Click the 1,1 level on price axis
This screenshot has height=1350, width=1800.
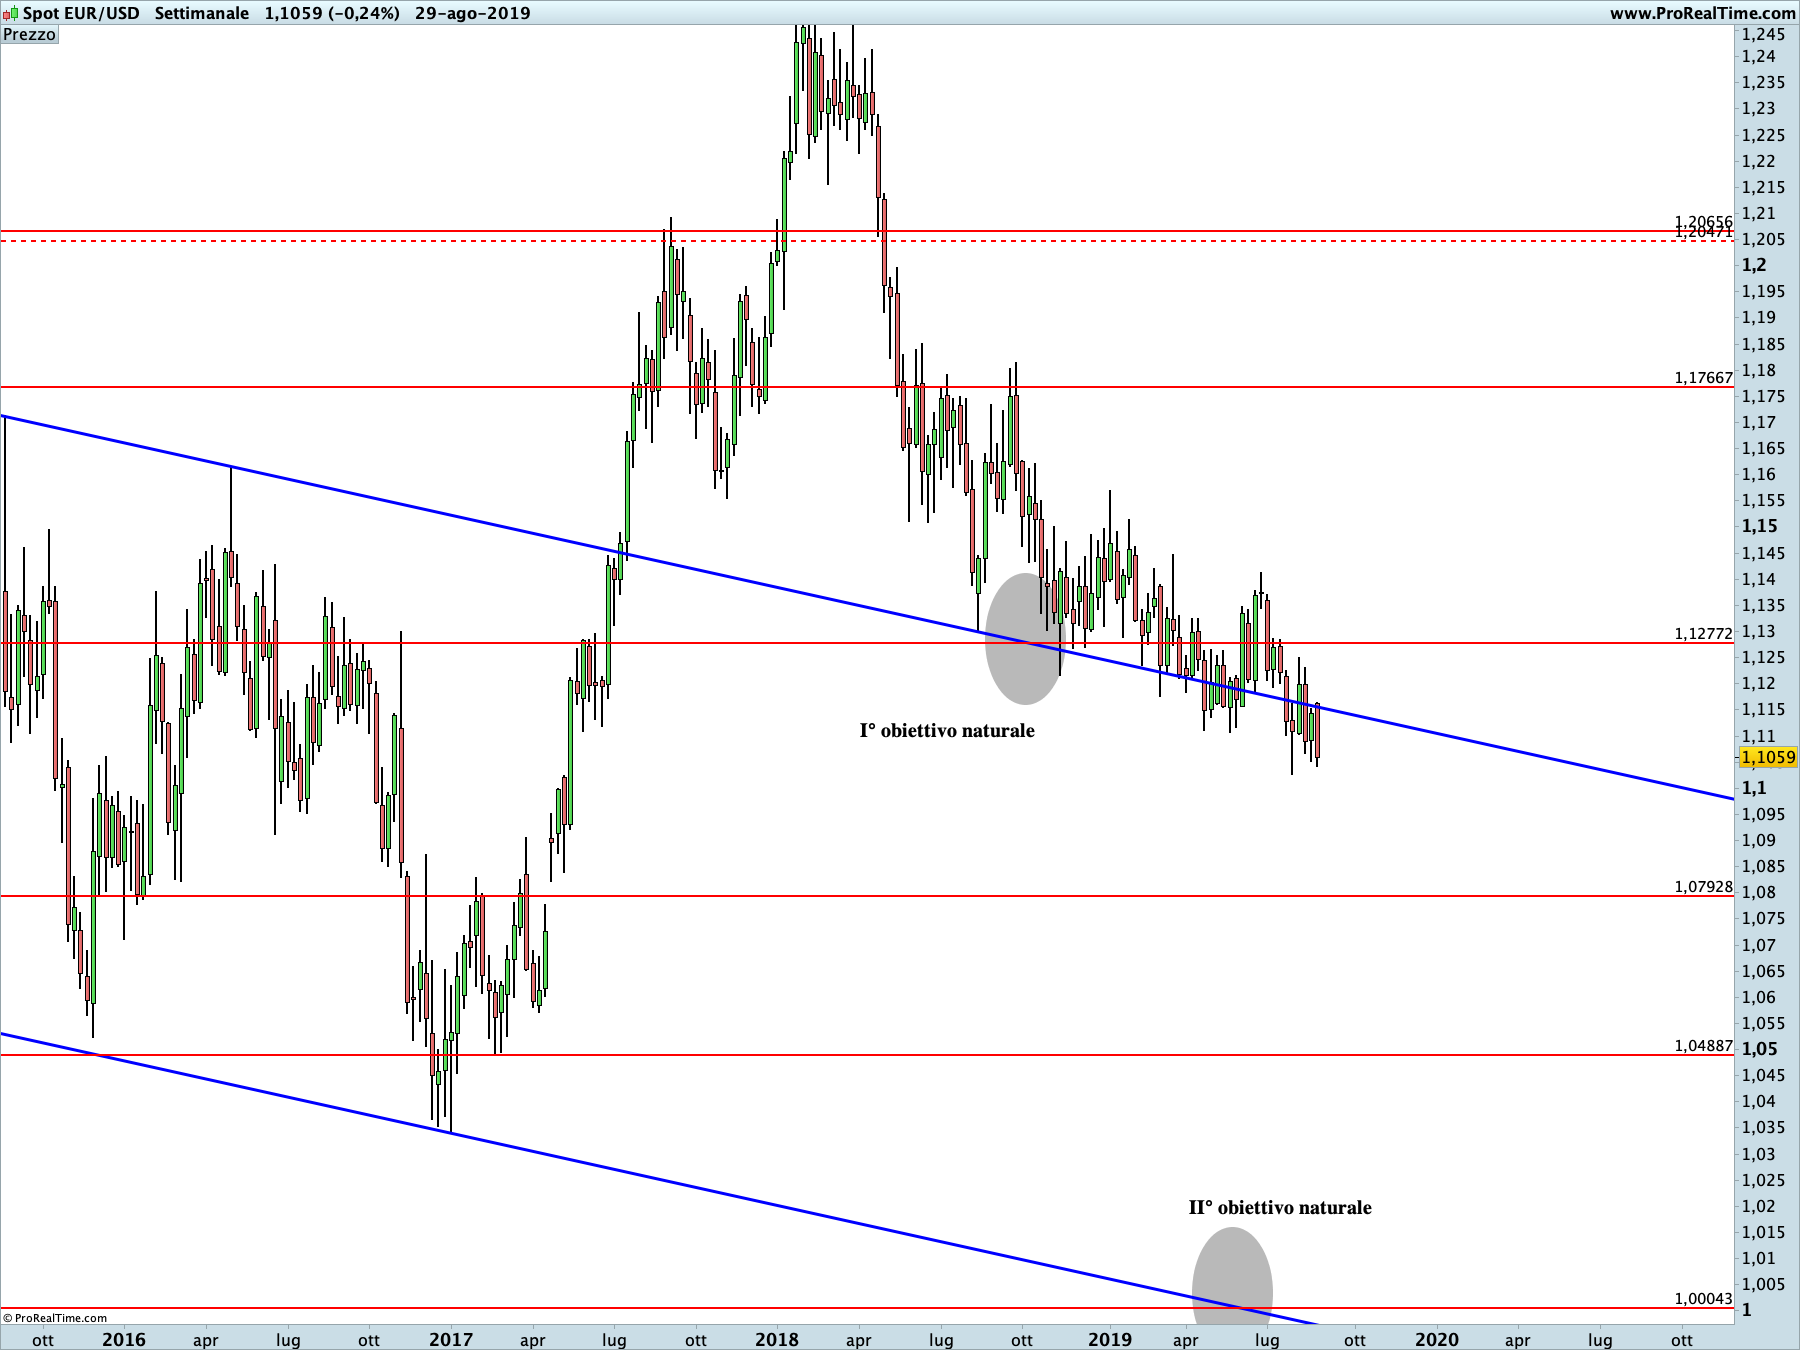(x=1754, y=788)
